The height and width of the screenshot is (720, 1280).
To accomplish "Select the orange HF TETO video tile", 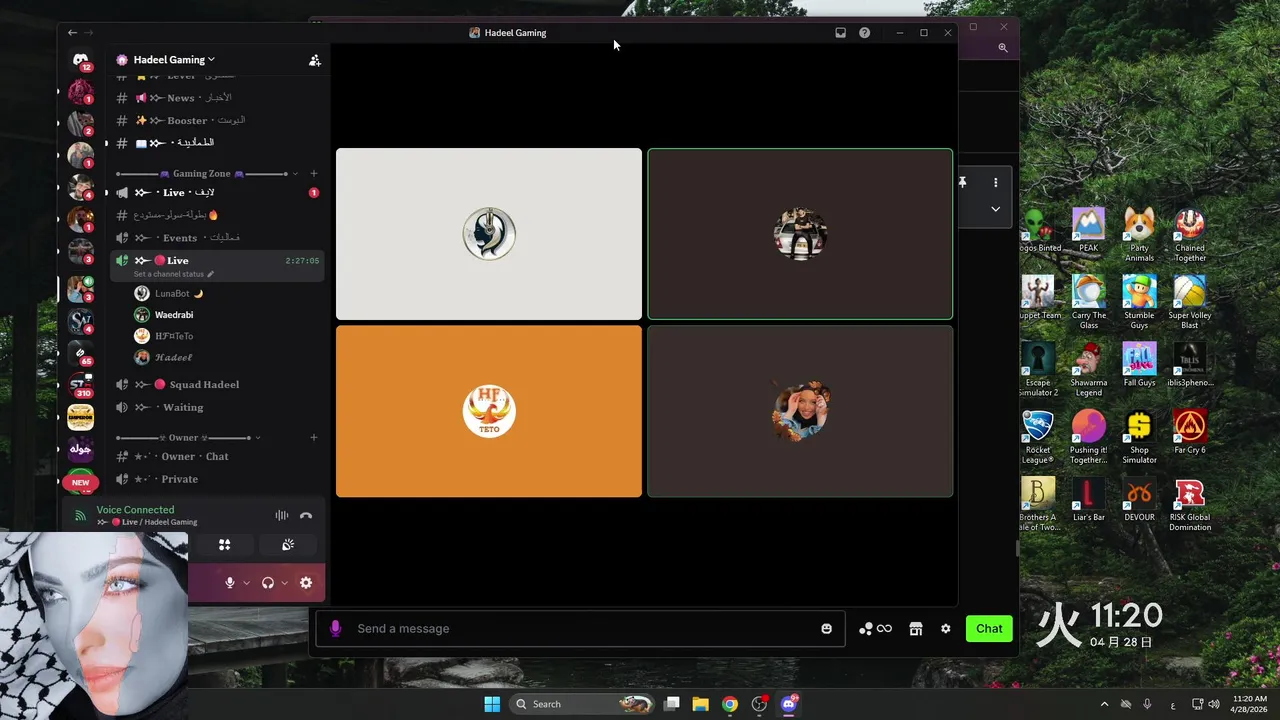I will tap(489, 411).
